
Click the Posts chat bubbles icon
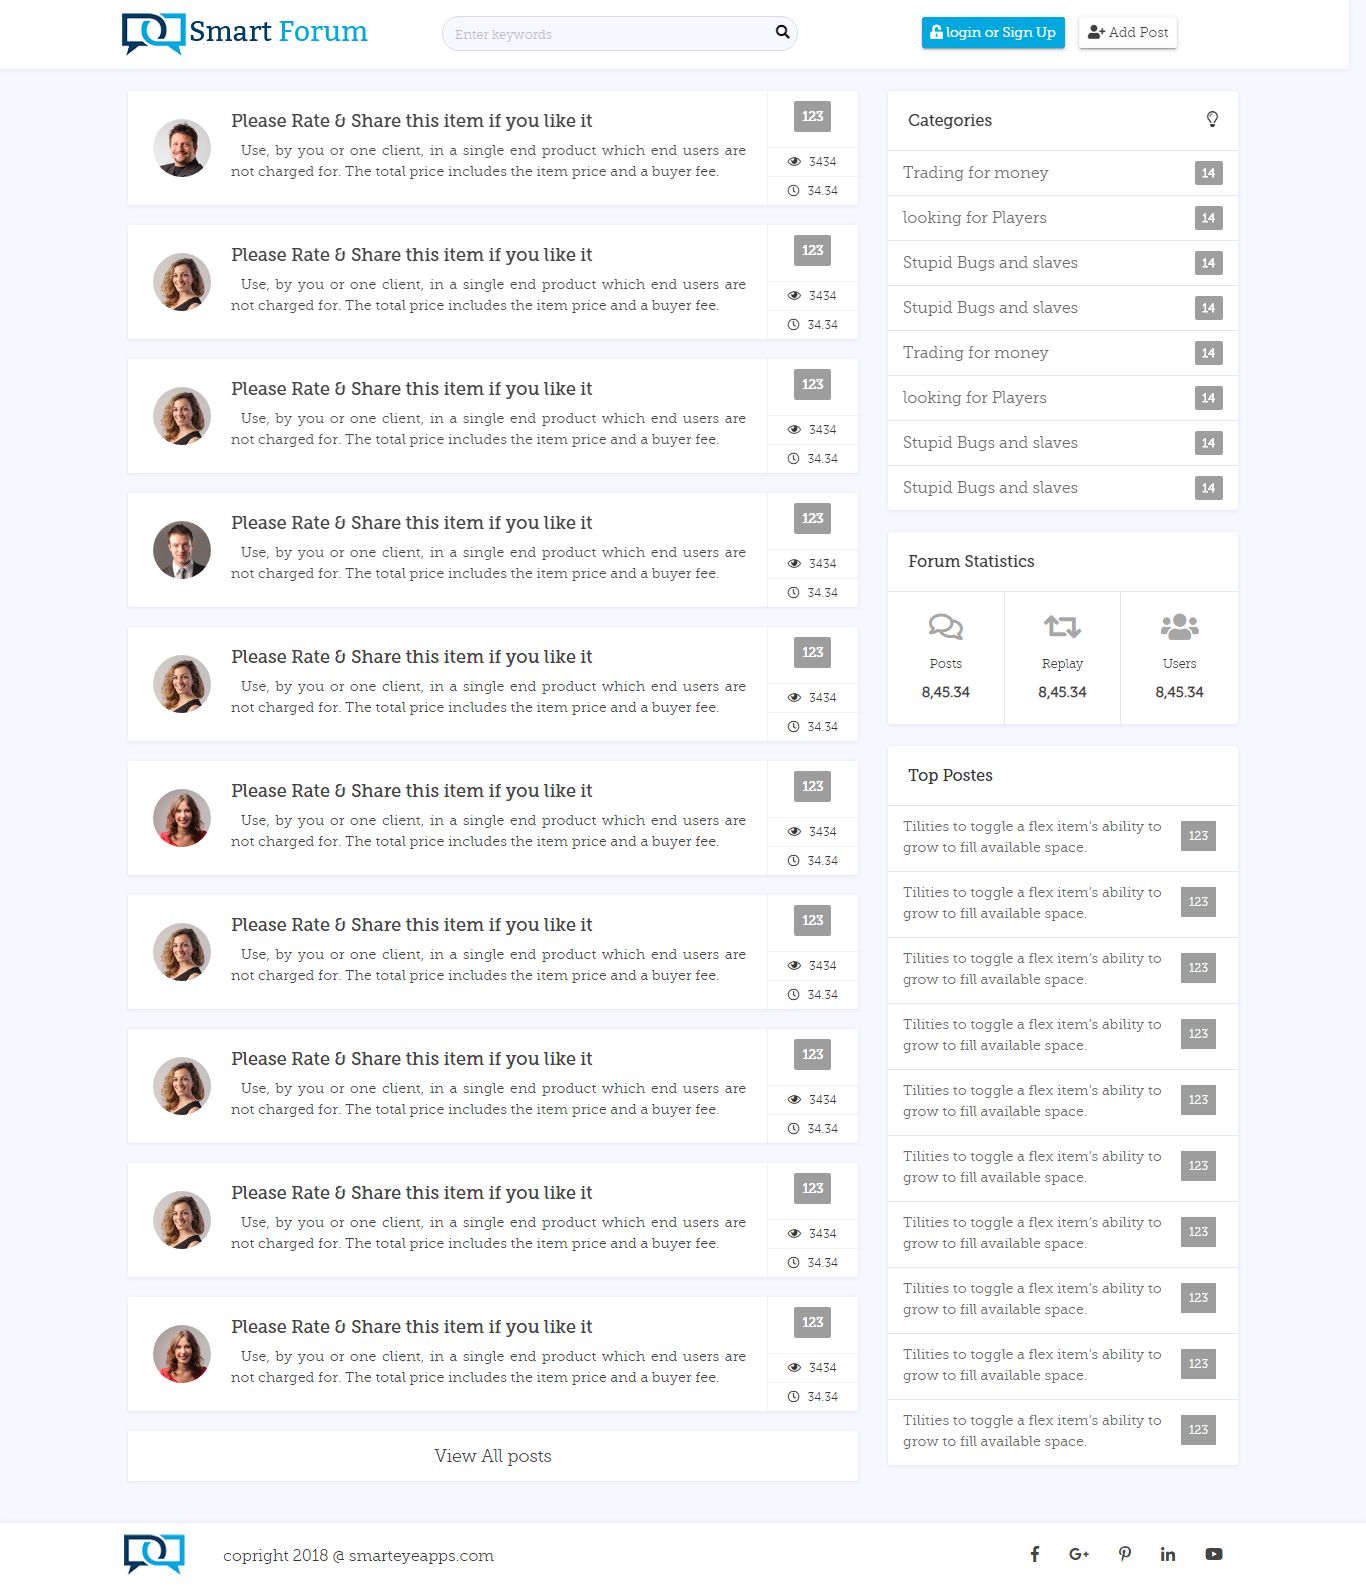(946, 627)
